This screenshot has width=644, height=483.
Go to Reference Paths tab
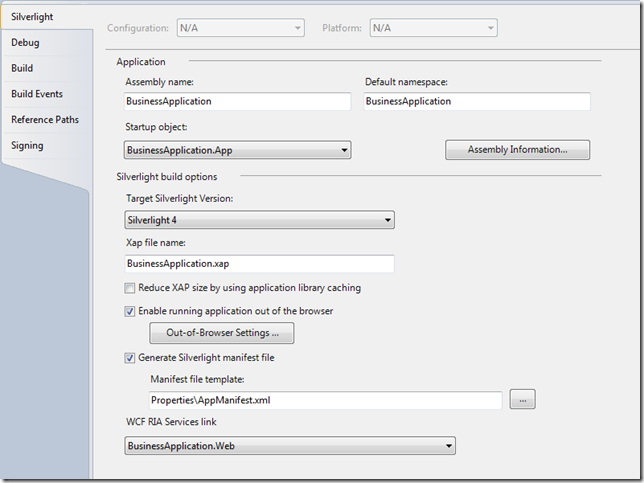coord(45,120)
